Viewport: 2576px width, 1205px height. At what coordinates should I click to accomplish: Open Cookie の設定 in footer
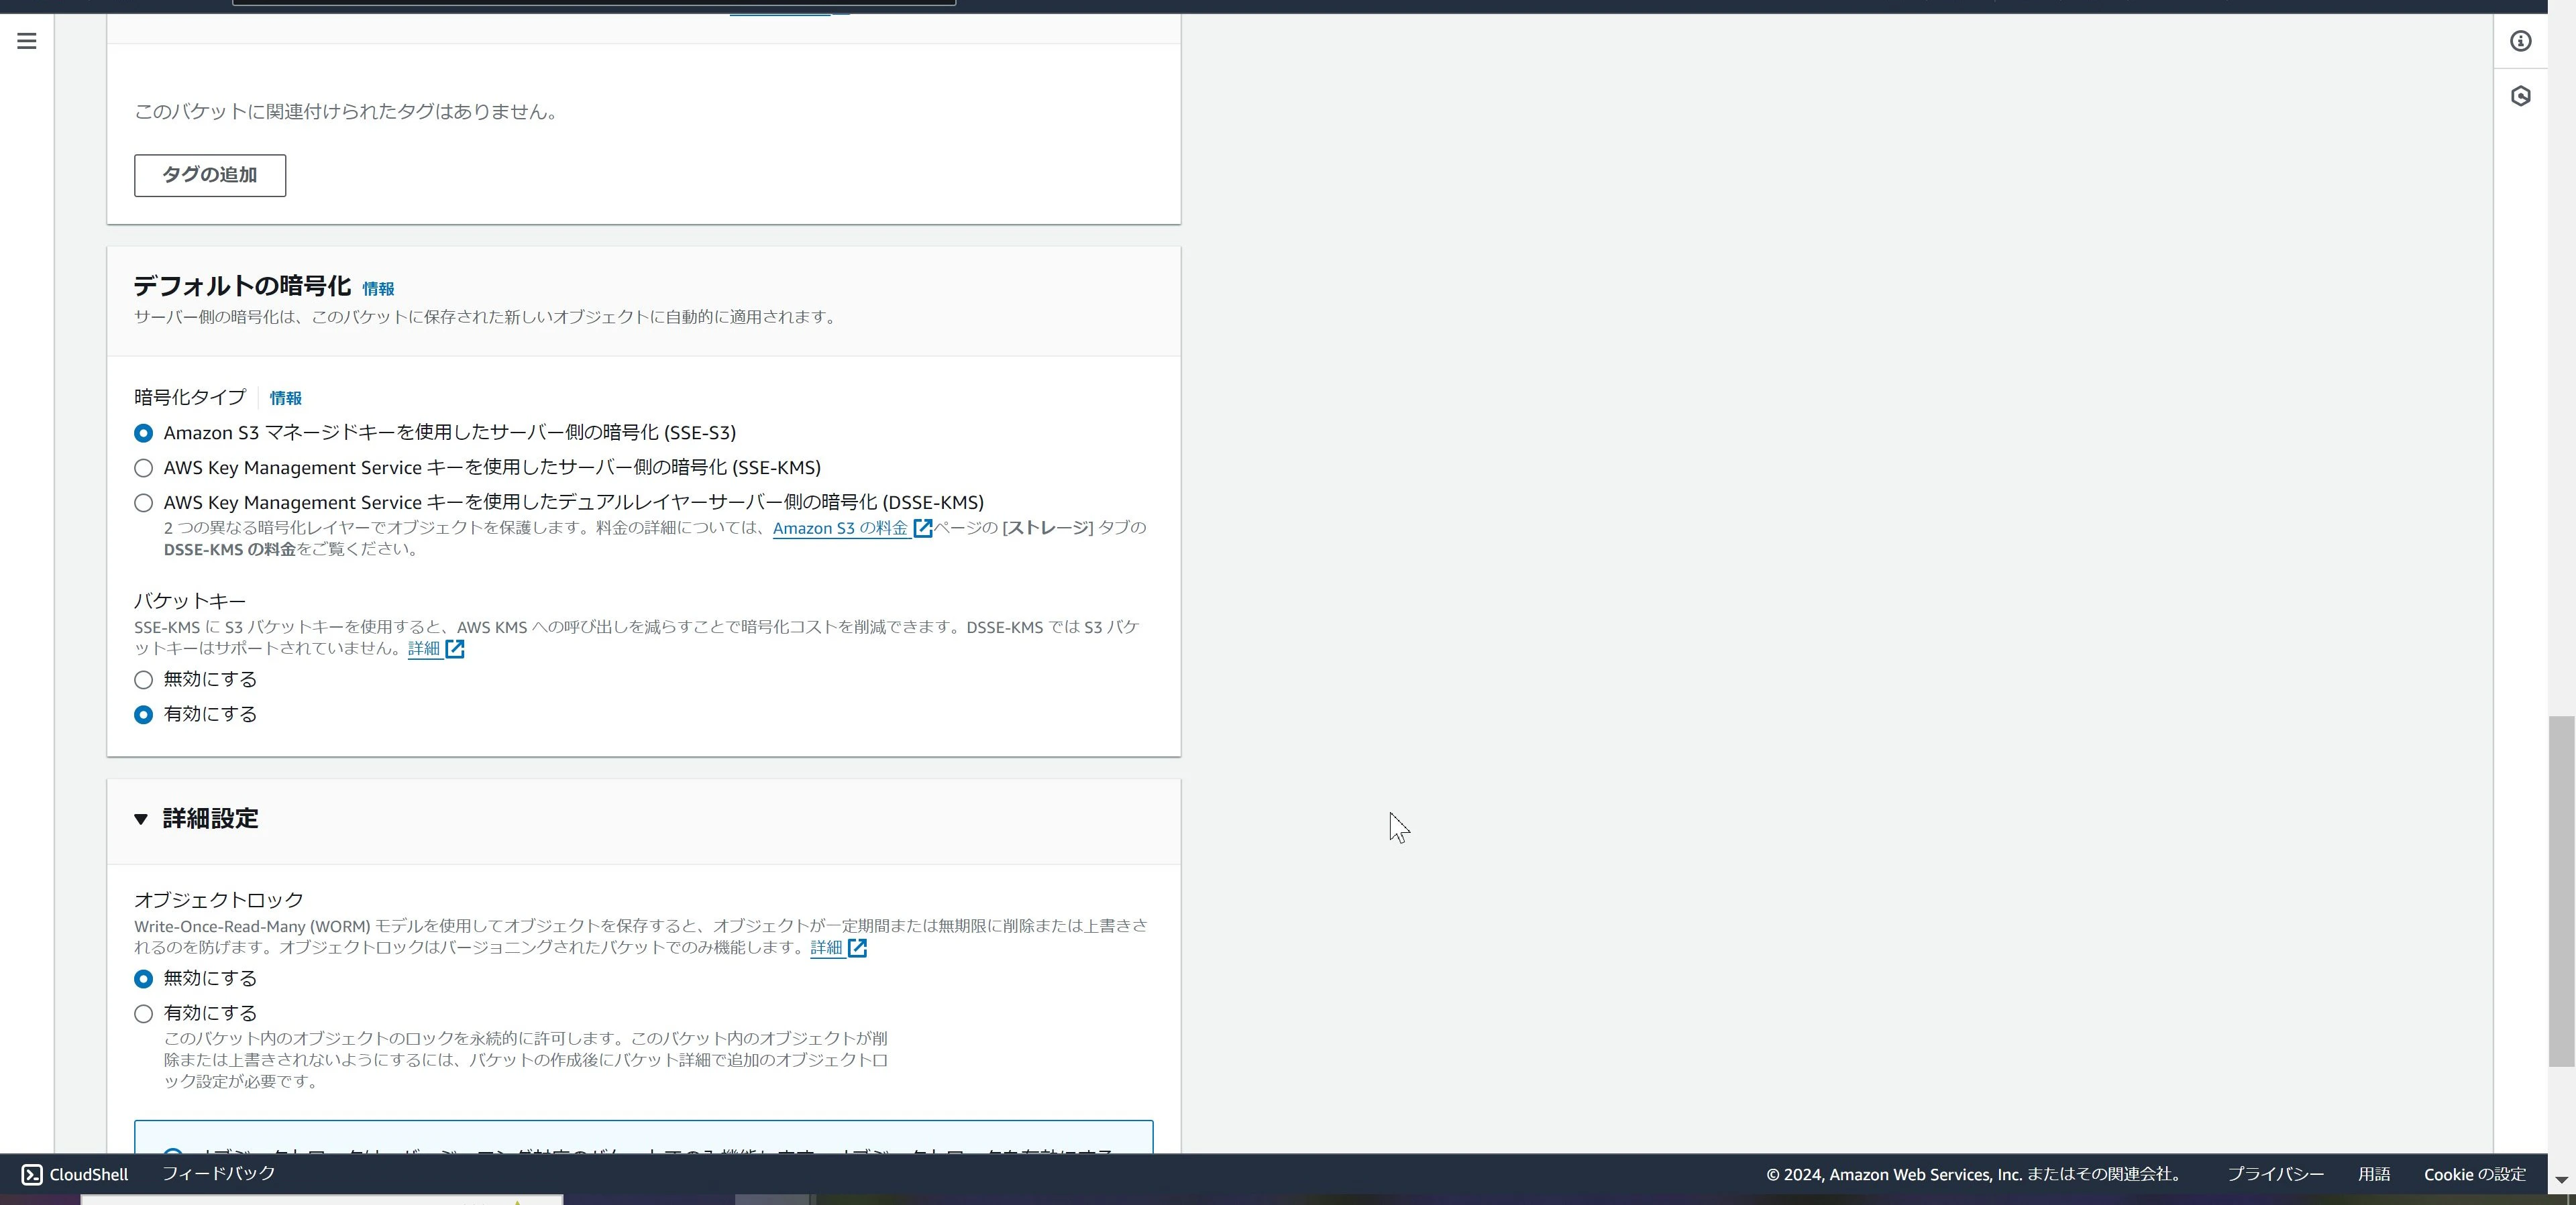point(2475,1174)
